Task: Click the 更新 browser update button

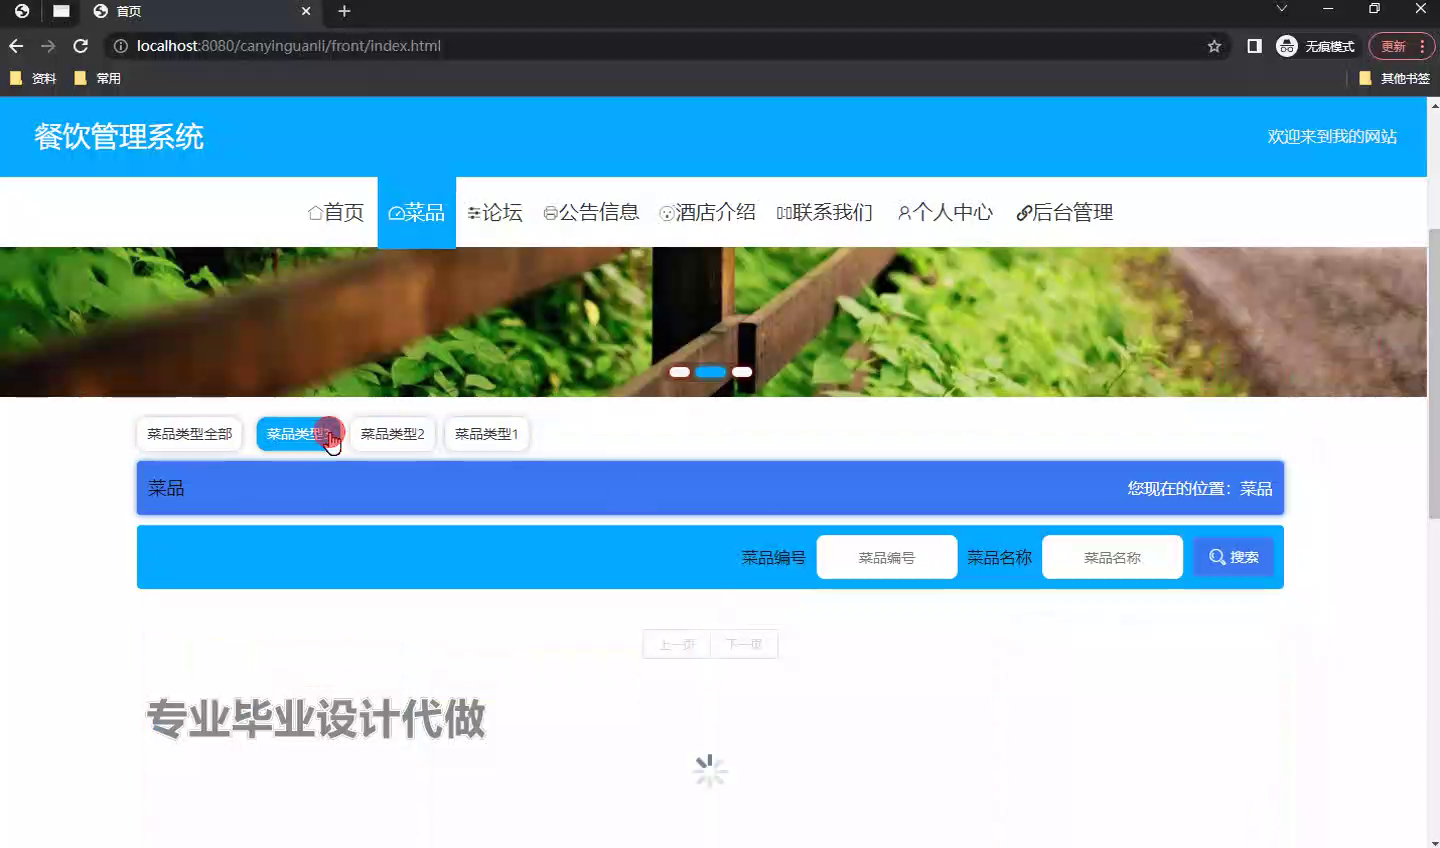Action: pos(1401,46)
